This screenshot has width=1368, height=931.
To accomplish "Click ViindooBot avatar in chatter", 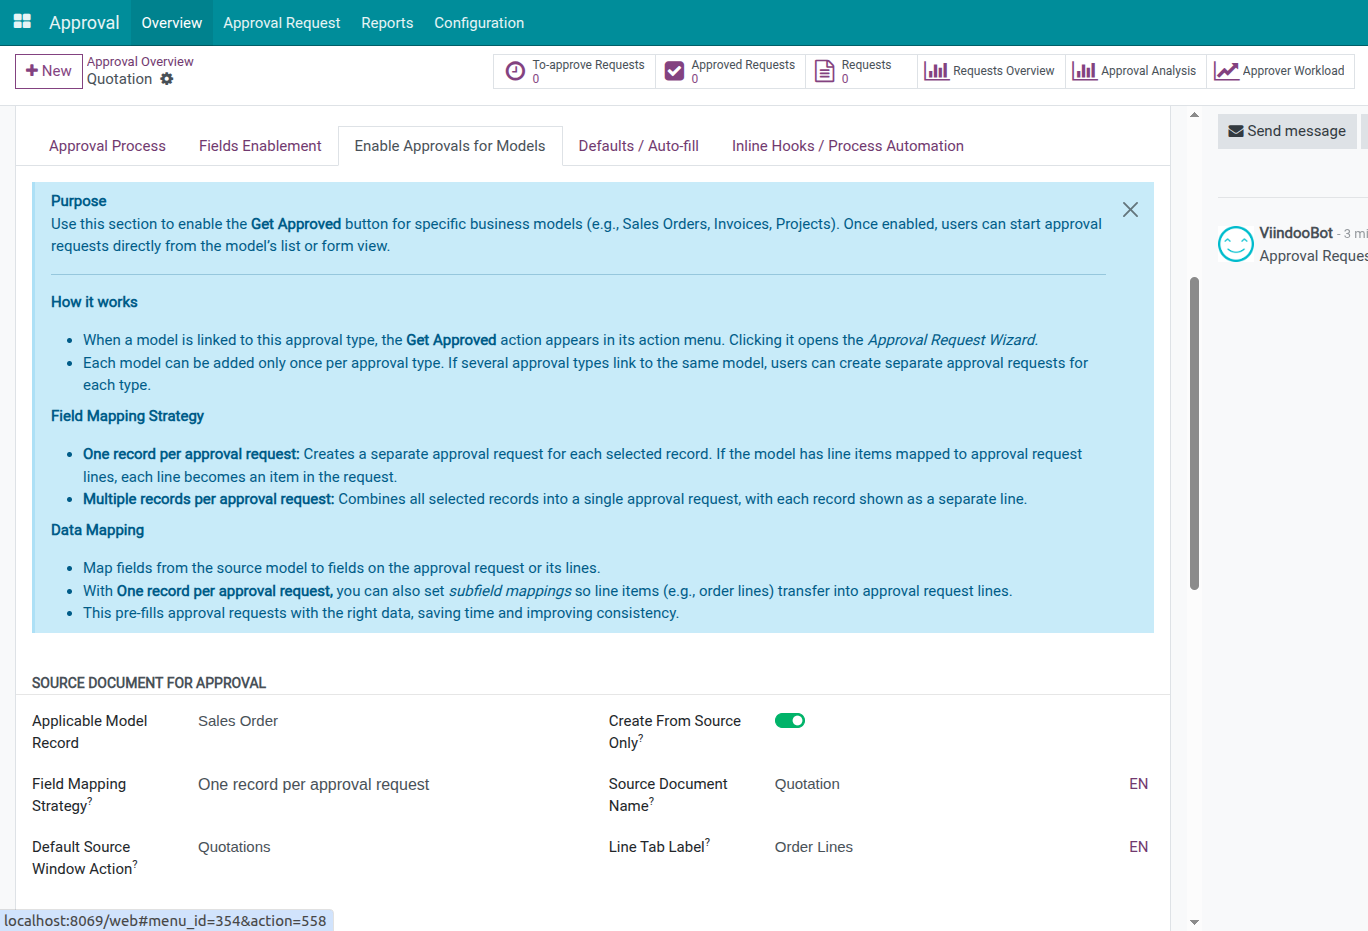I will click(1235, 244).
